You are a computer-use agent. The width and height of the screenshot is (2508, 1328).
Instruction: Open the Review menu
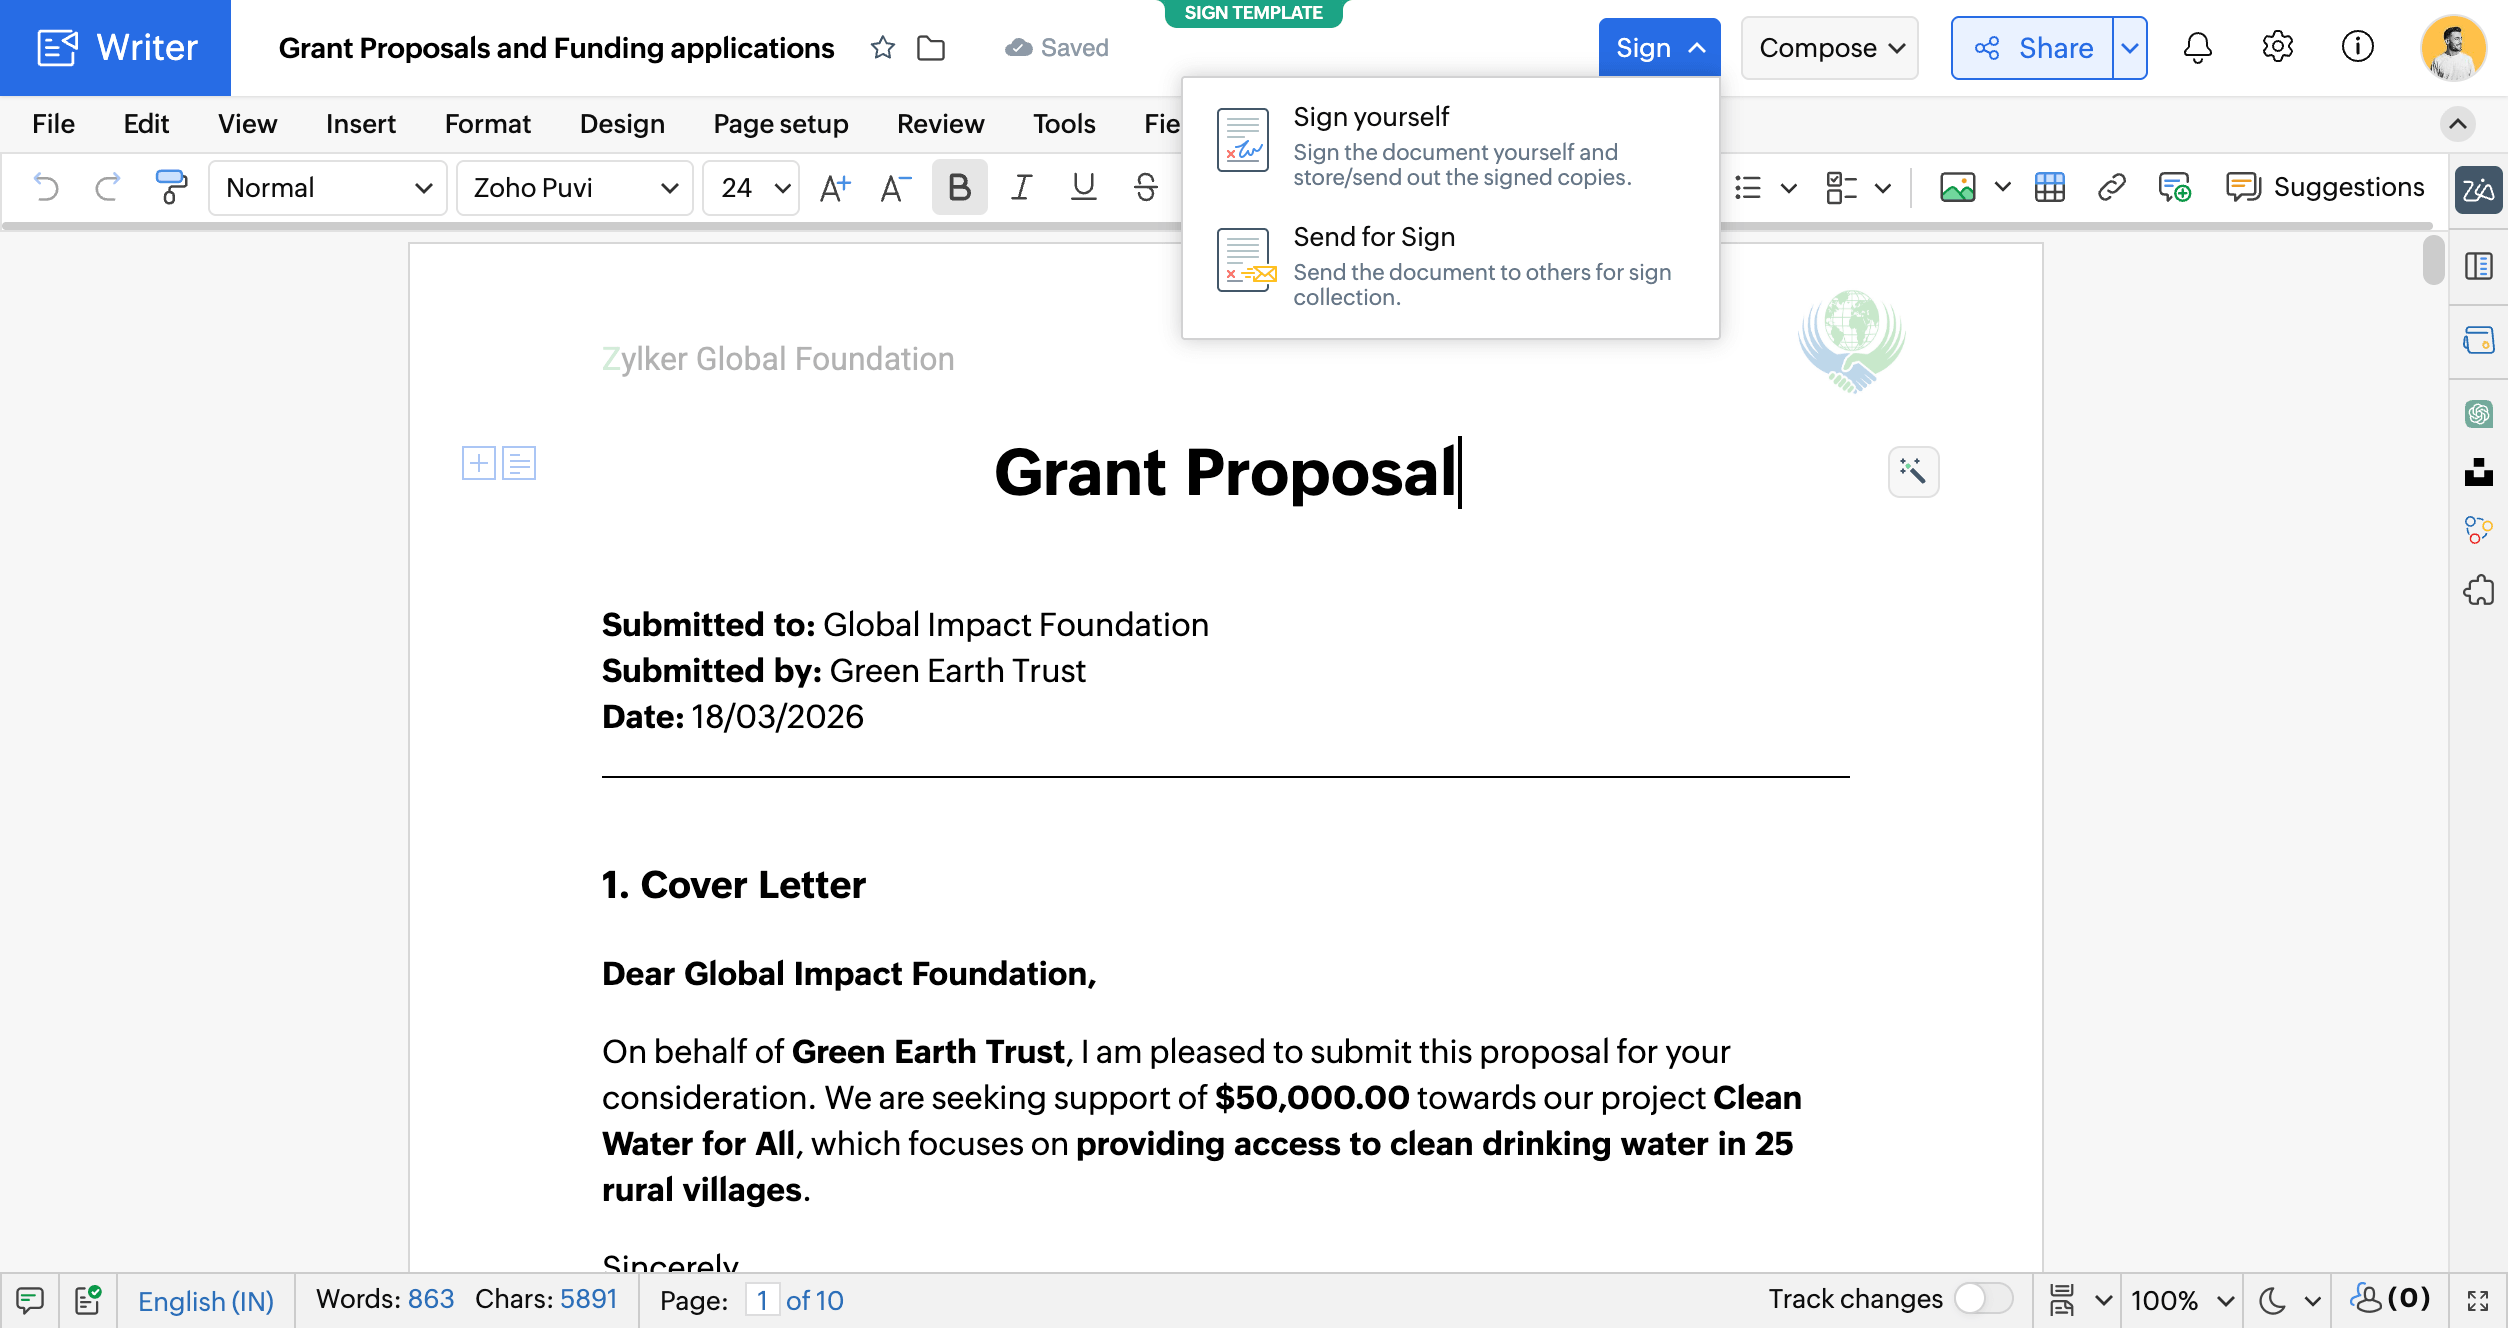pos(940,124)
